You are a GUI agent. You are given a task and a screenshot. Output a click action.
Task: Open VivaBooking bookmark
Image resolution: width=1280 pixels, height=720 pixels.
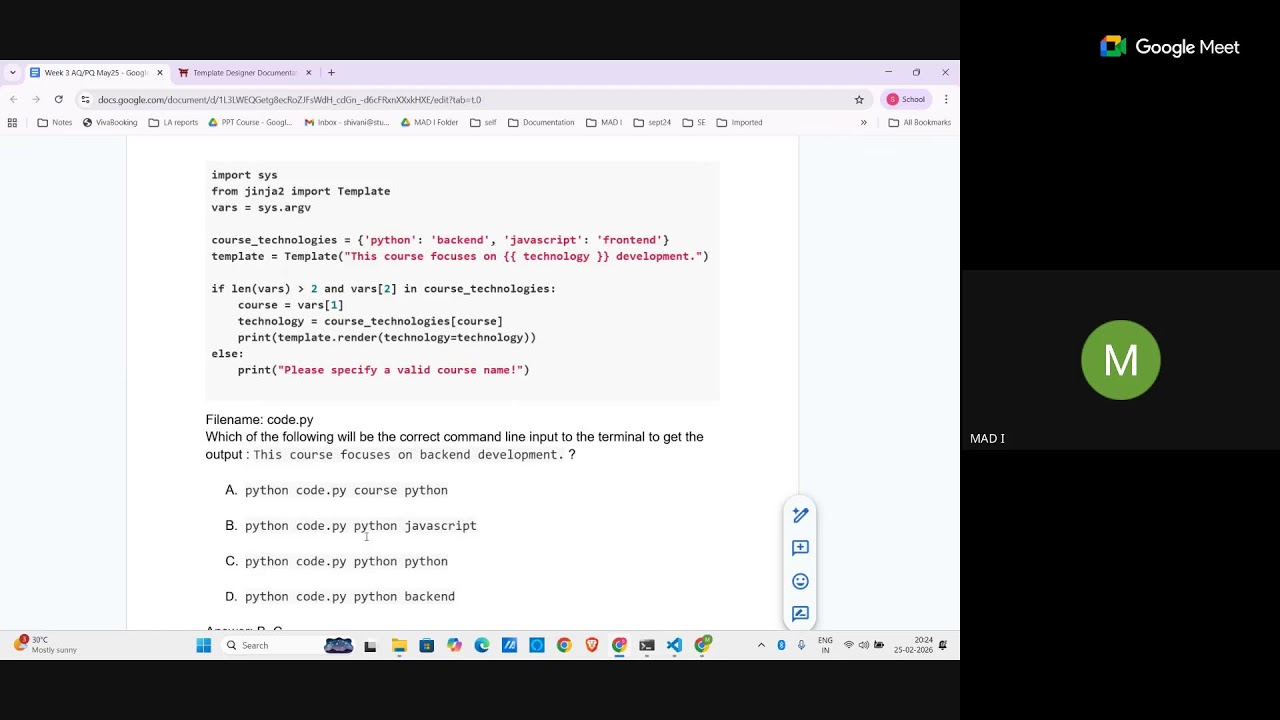point(110,123)
